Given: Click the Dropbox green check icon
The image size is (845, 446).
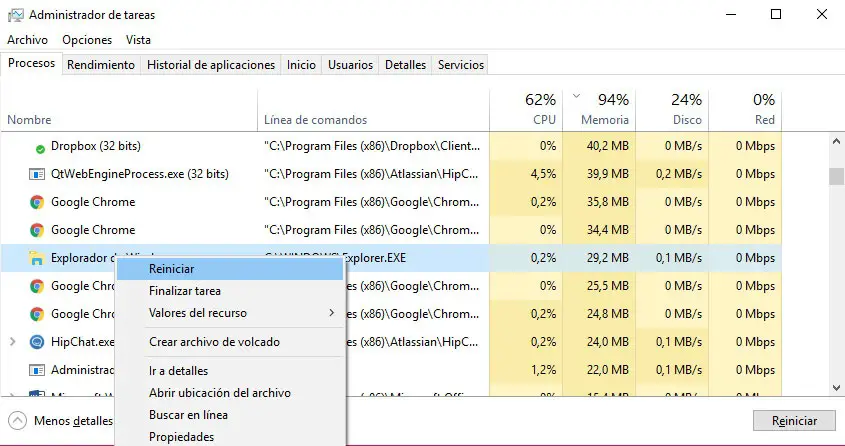Looking at the screenshot, I should pos(40,149).
